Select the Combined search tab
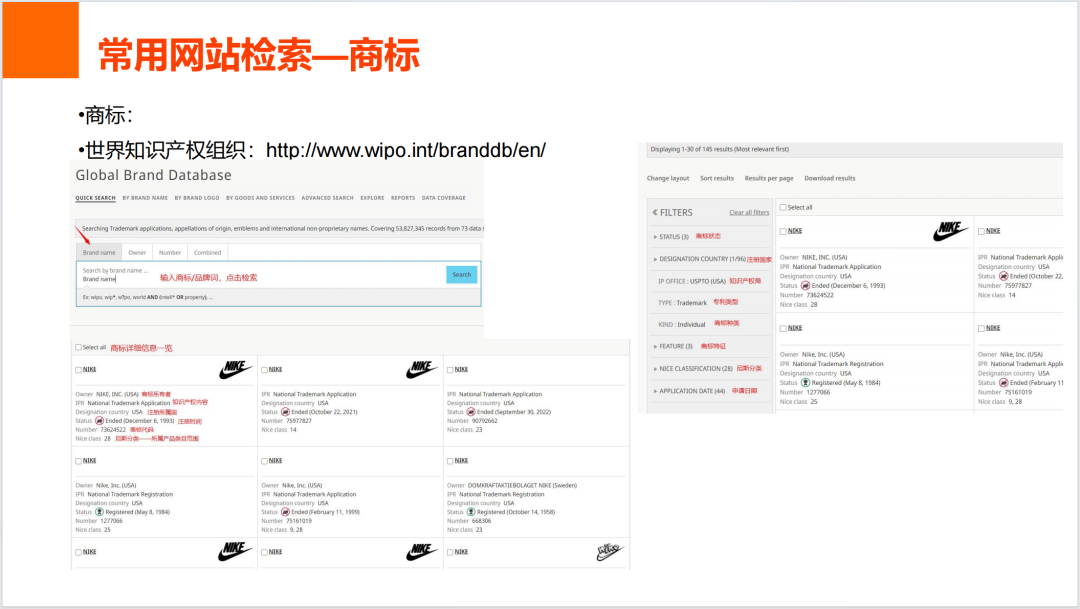Viewport: 1080px width, 609px height. (x=207, y=253)
